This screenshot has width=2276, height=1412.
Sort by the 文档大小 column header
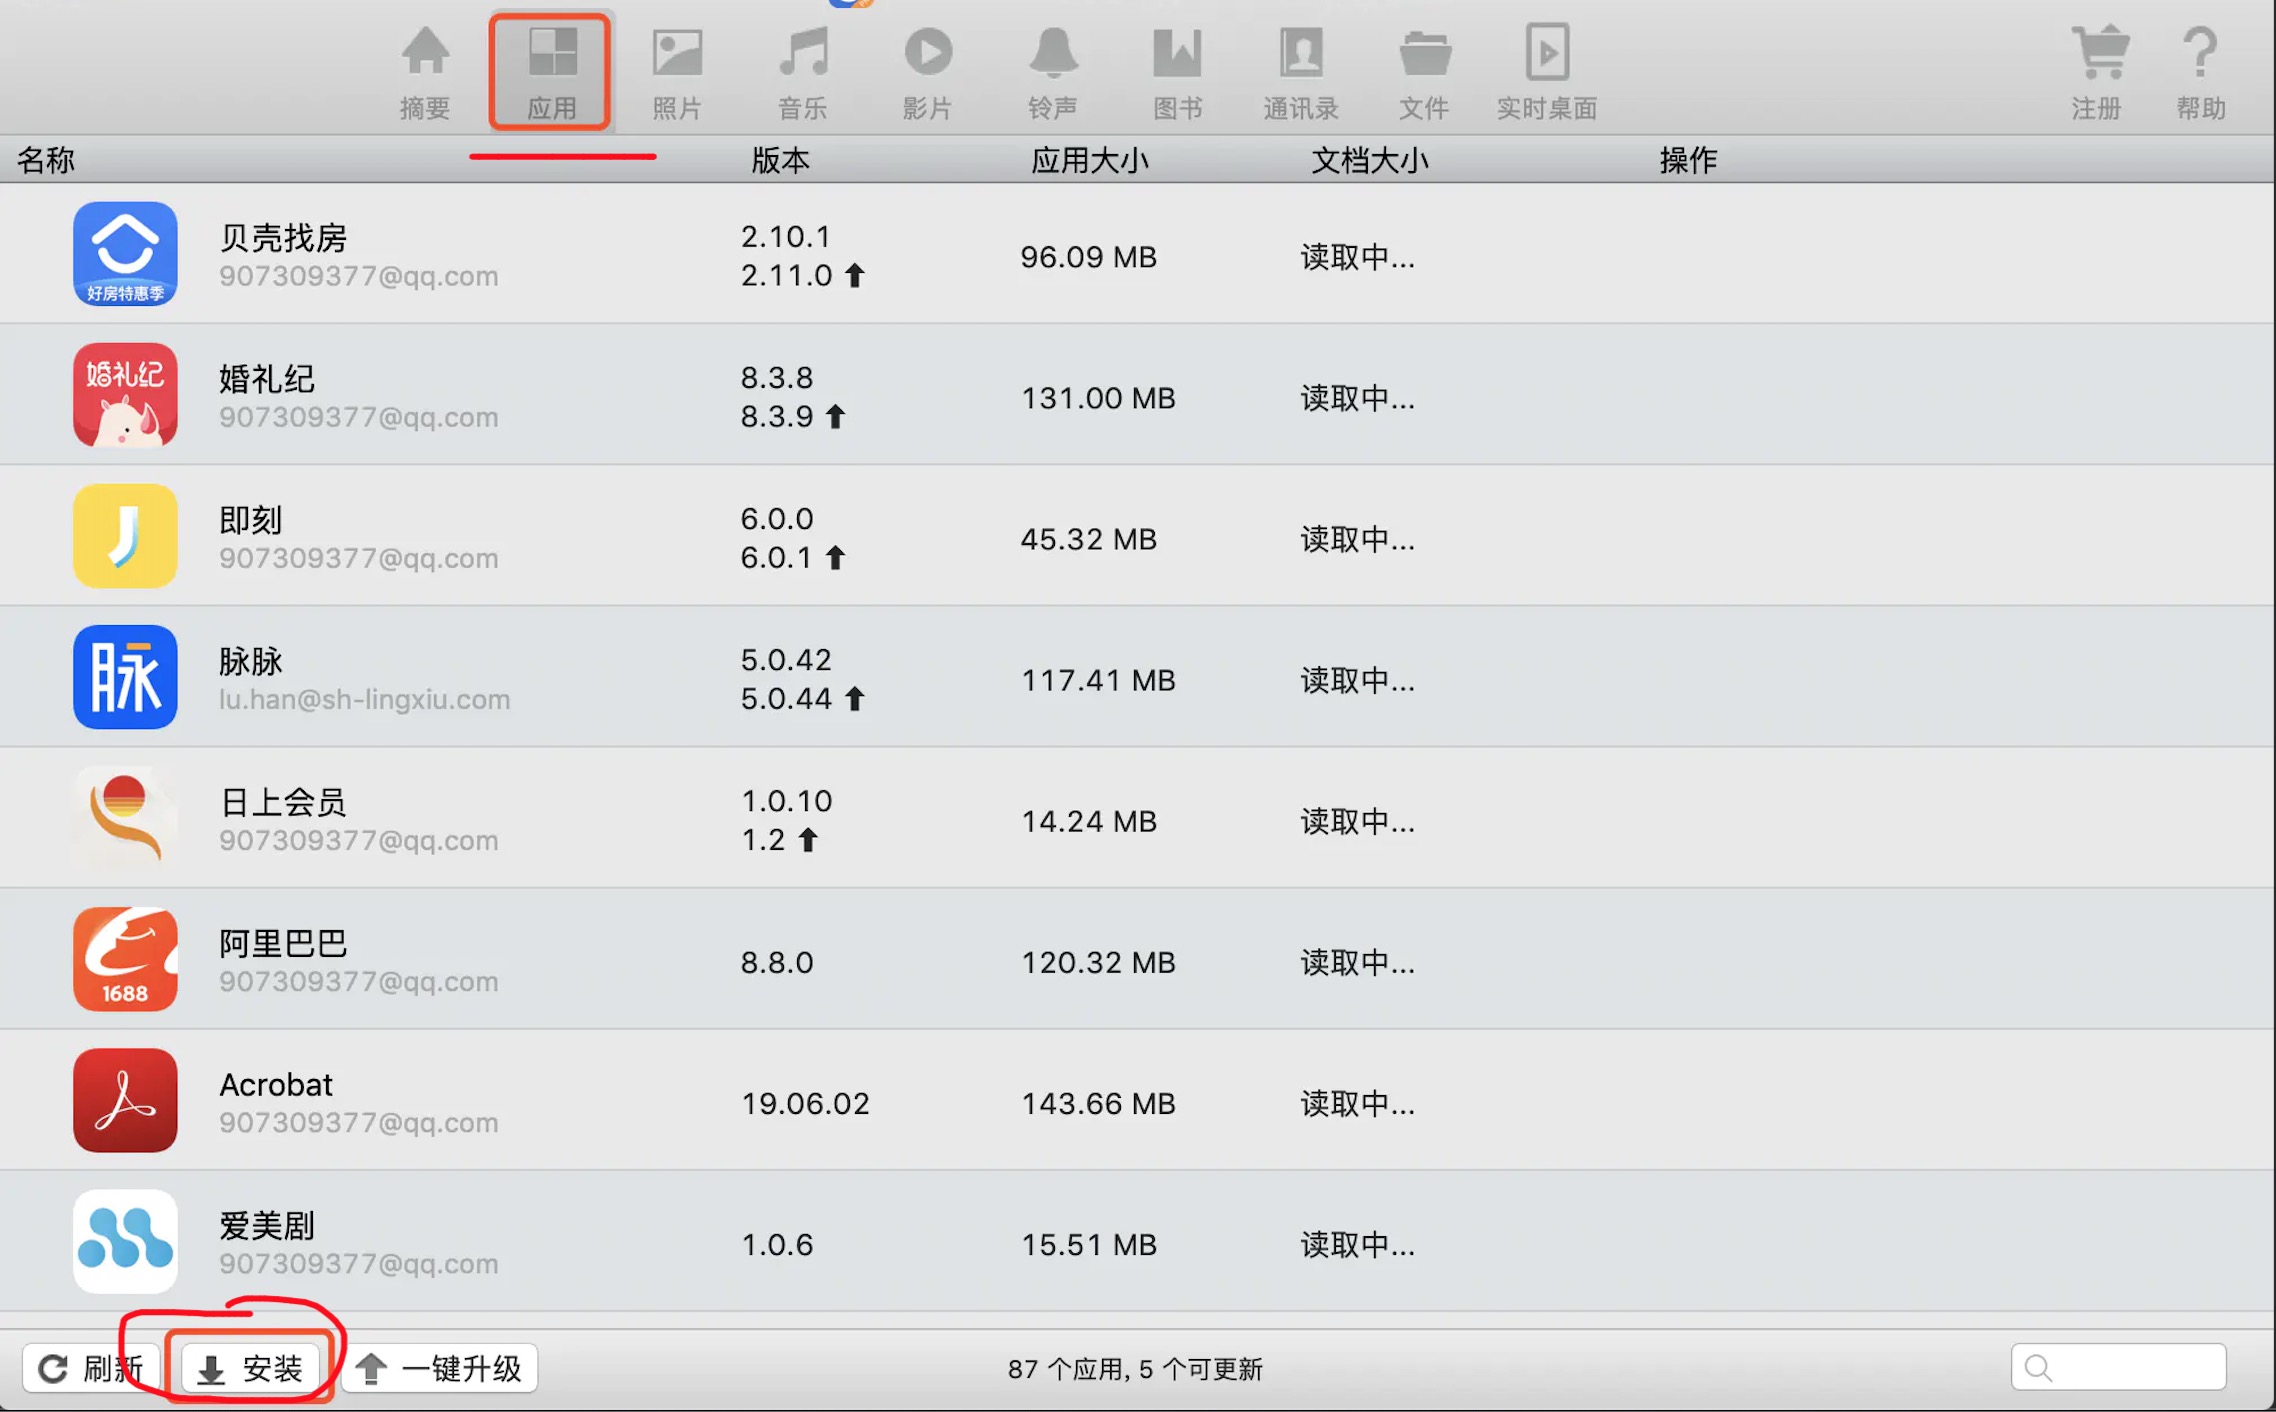click(x=1370, y=160)
